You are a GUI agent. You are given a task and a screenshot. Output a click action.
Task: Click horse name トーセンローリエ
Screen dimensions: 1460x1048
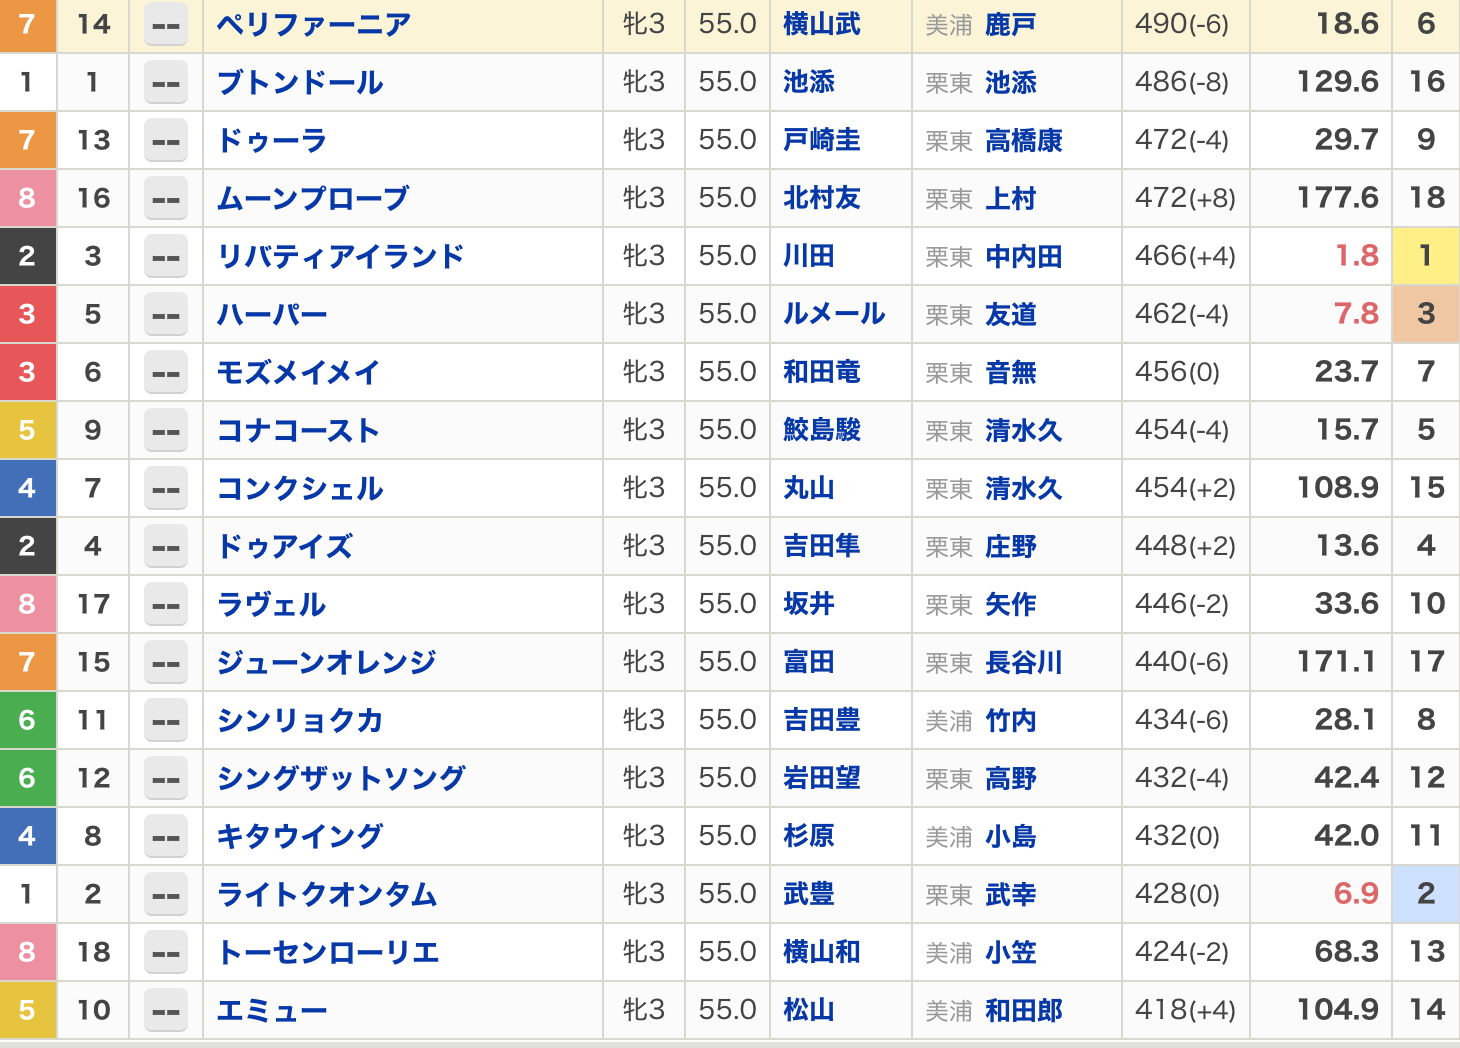(x=328, y=952)
